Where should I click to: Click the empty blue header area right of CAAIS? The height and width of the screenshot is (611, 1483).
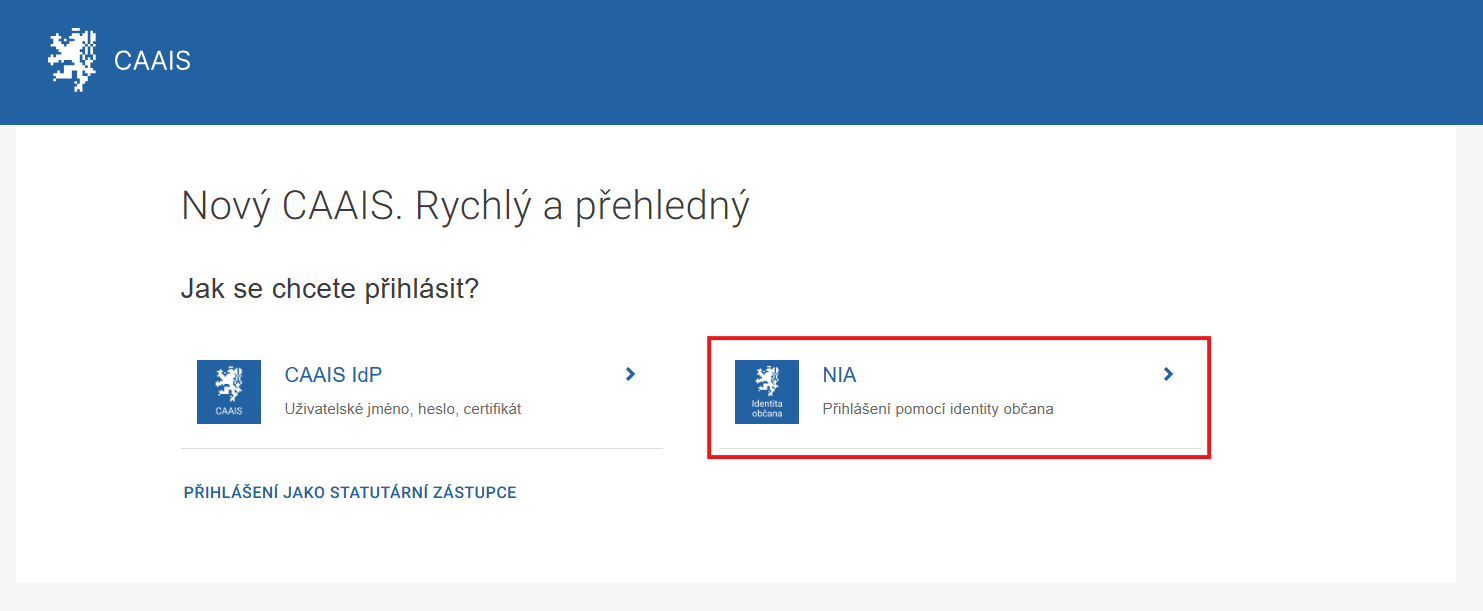point(800,61)
